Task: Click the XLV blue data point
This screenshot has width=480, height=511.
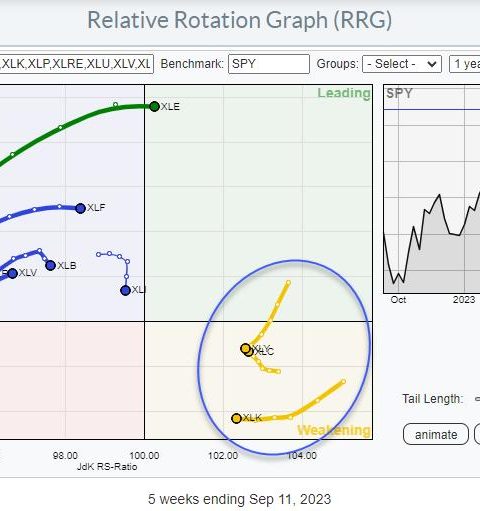Action: (12, 274)
